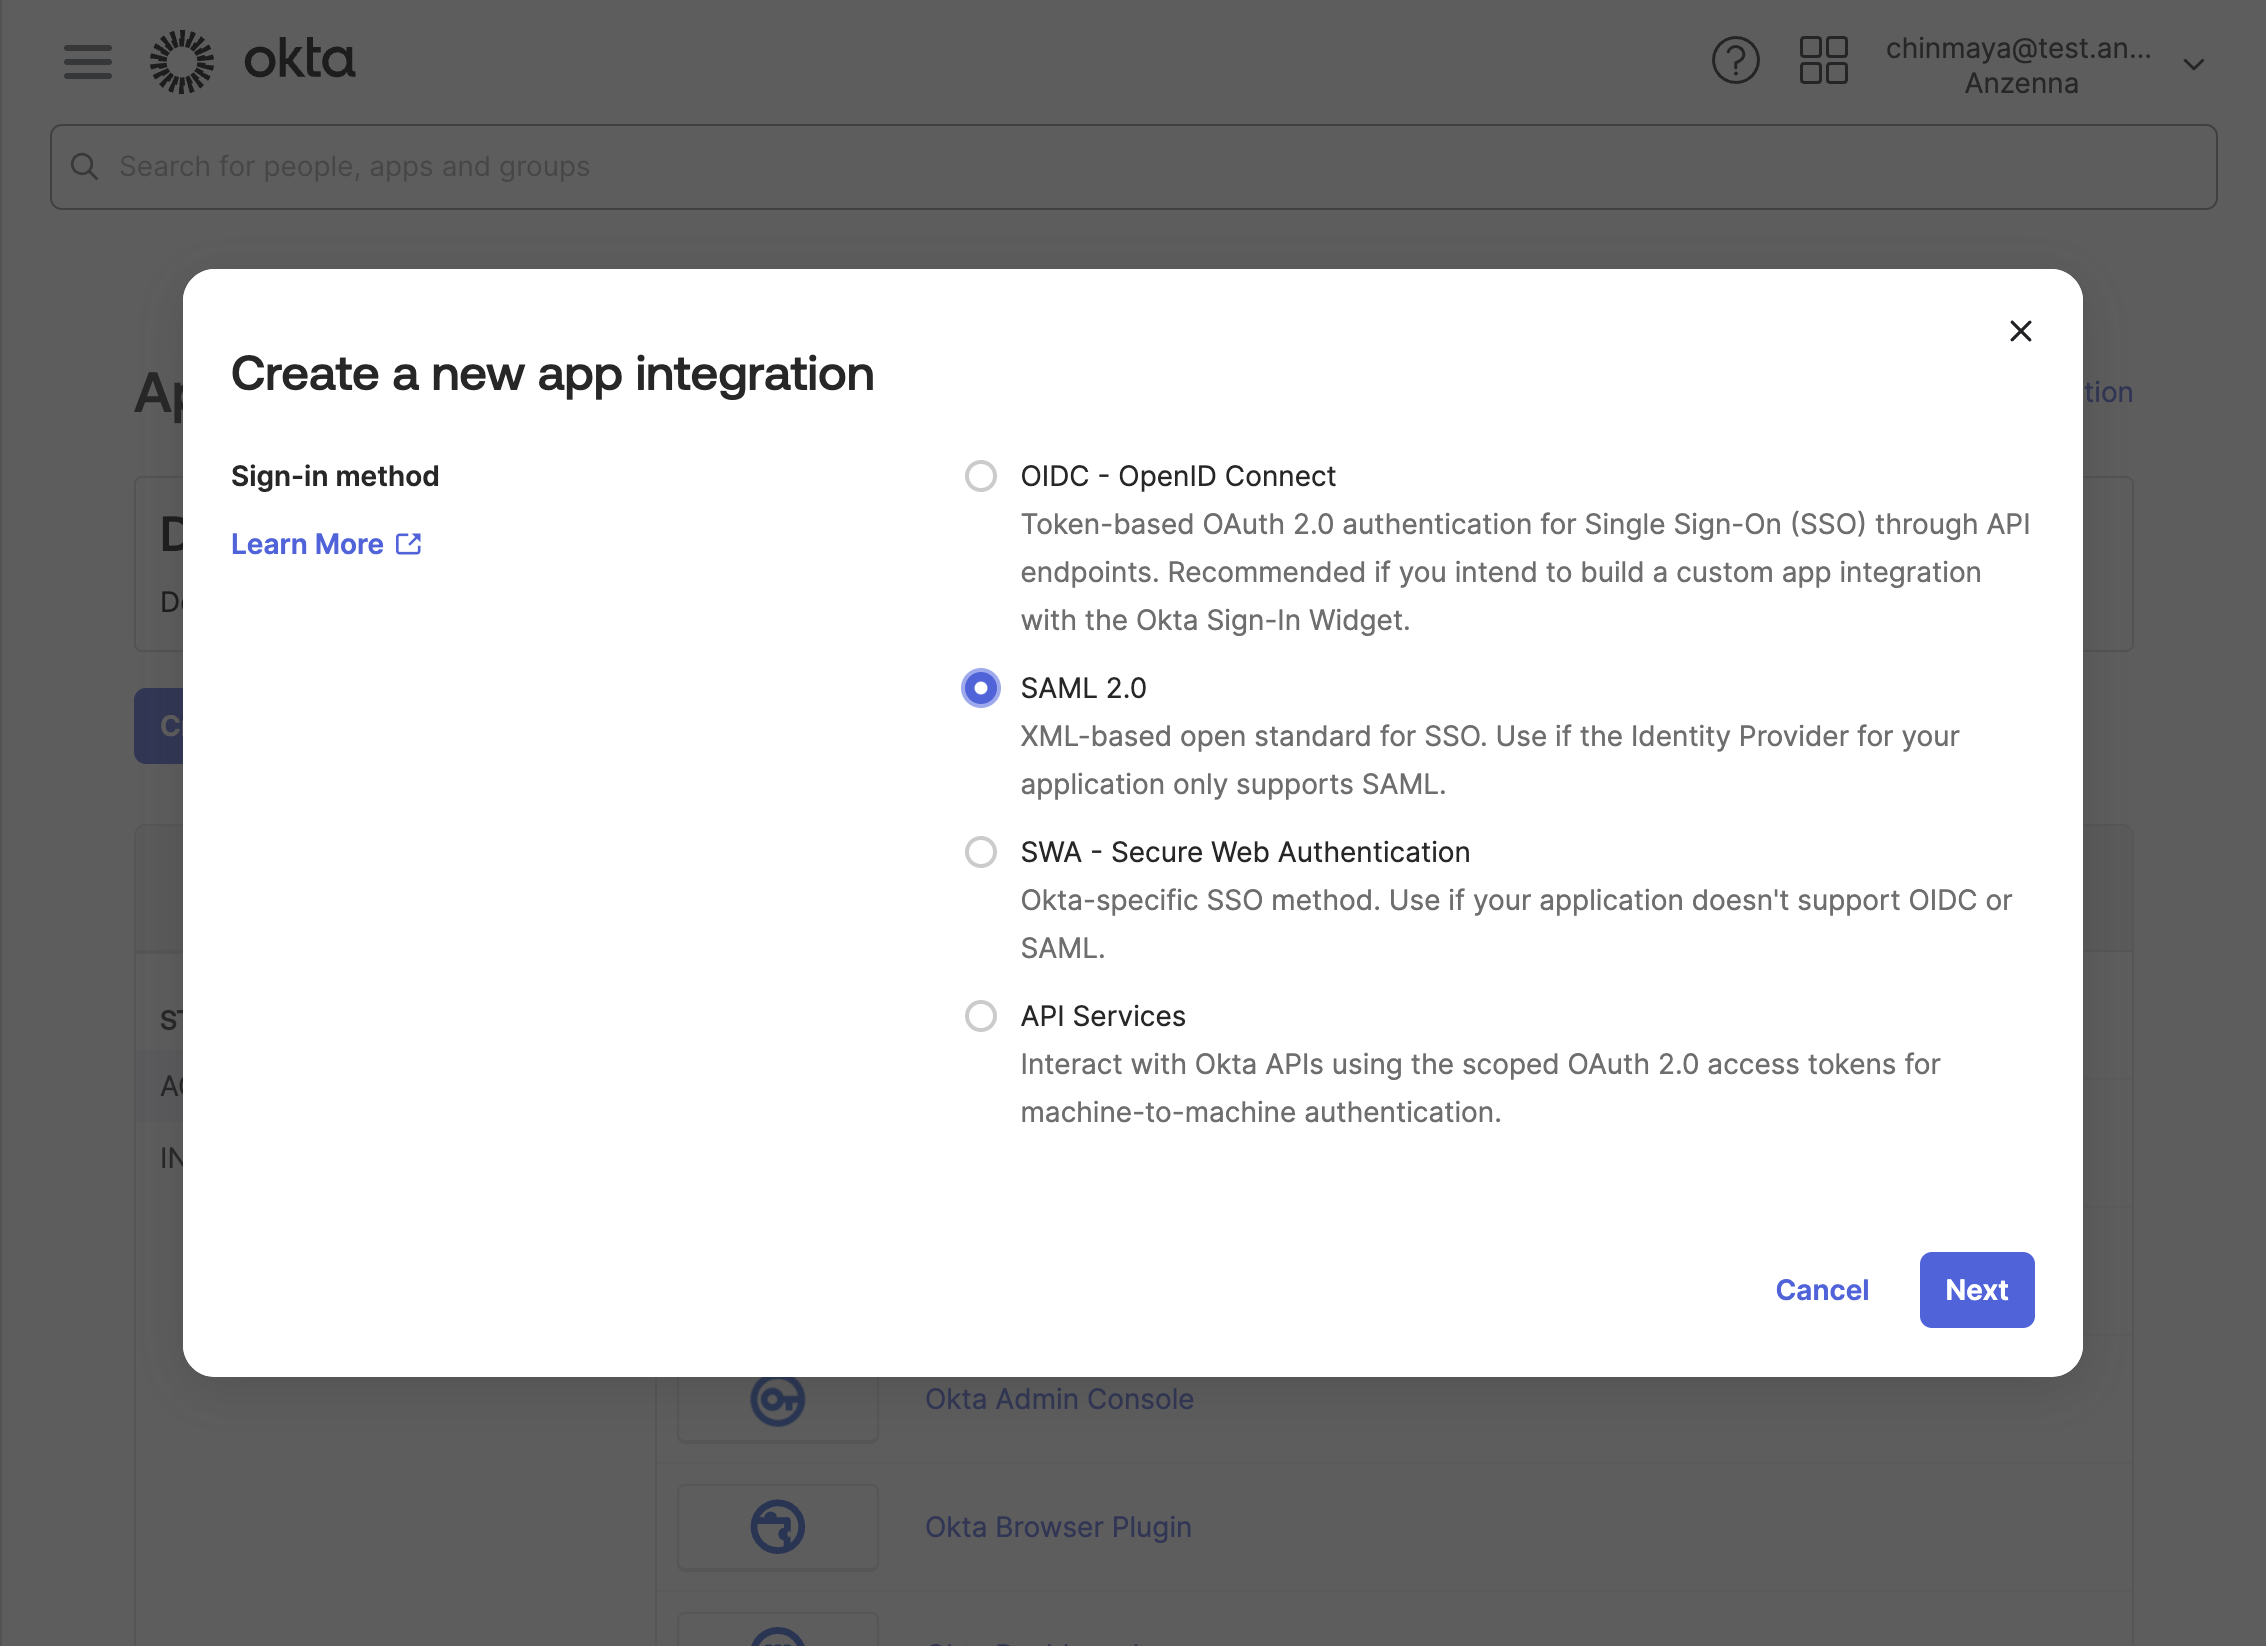The image size is (2266, 1646).
Task: Open the hamburger navigation menu
Action: click(87, 62)
